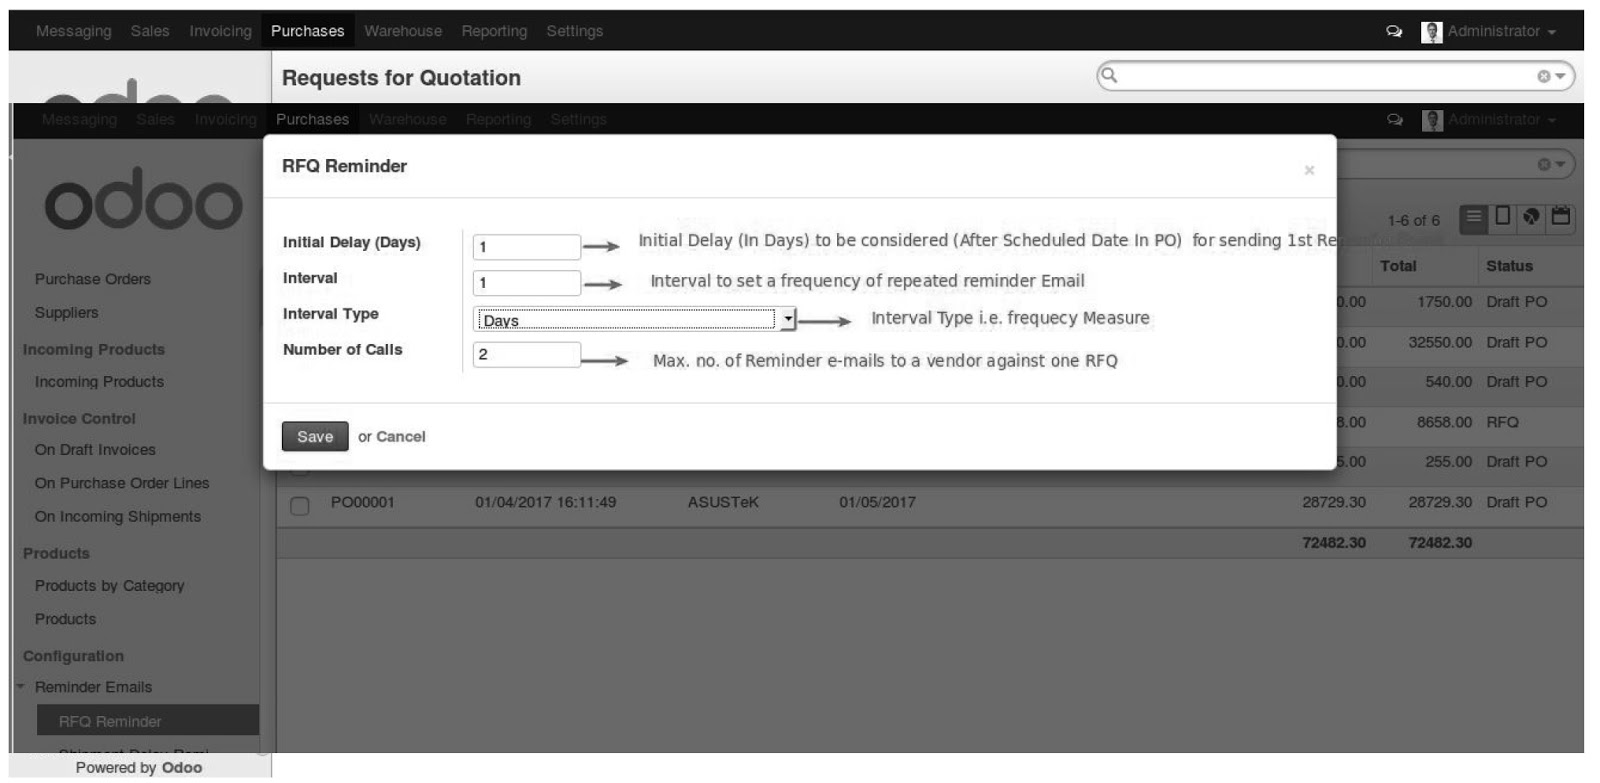
Task: Open Purchase Orders in the sidebar
Action: [x=93, y=279]
